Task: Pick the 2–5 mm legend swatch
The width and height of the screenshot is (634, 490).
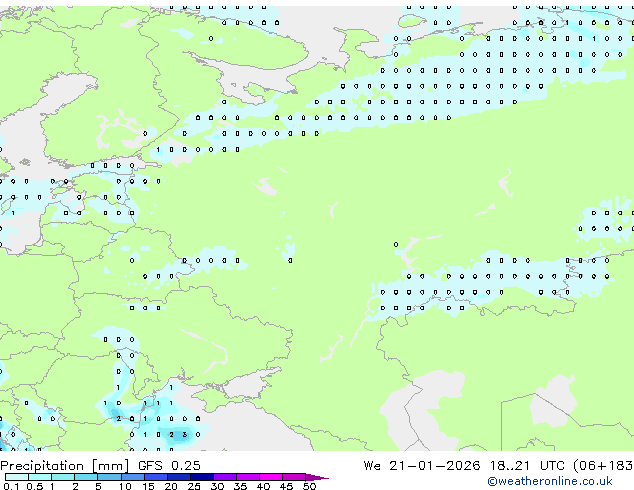Action: coord(86,477)
